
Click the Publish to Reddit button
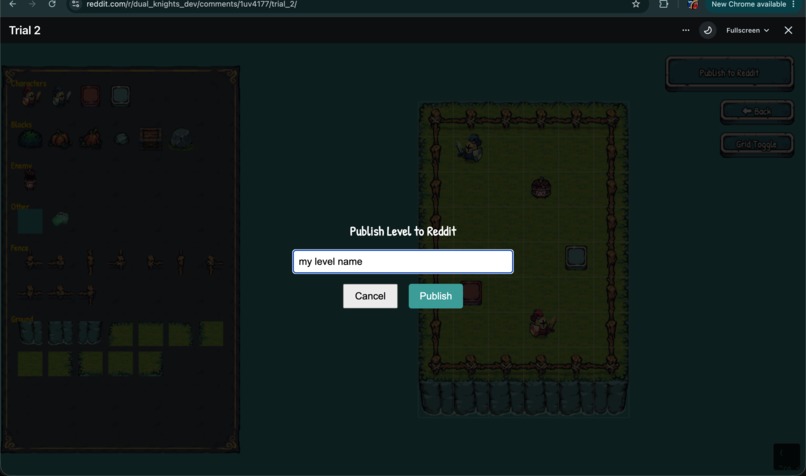pyautogui.click(x=729, y=73)
